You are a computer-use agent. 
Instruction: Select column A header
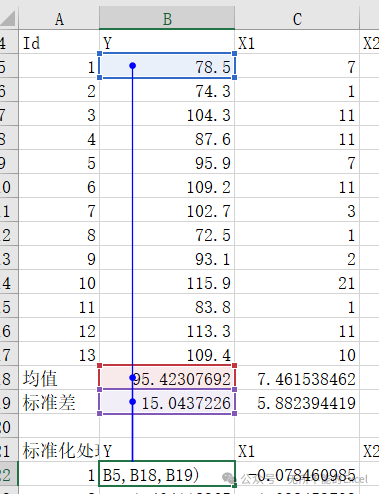tap(59, 19)
